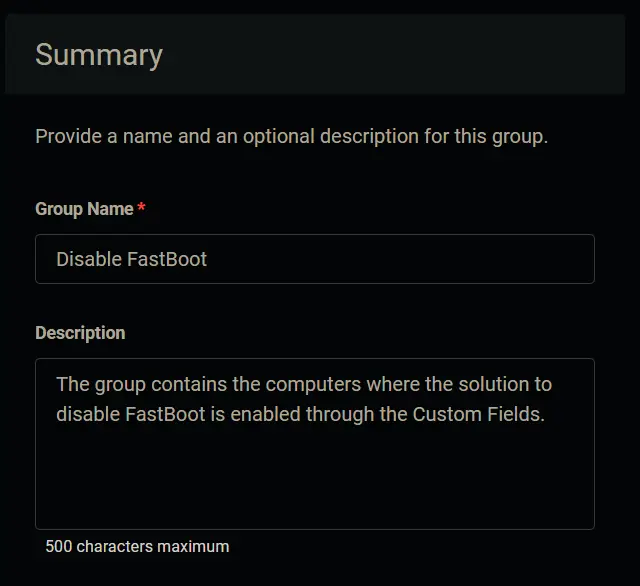Focus the Description text area
This screenshot has height=586, width=640.
(315, 444)
